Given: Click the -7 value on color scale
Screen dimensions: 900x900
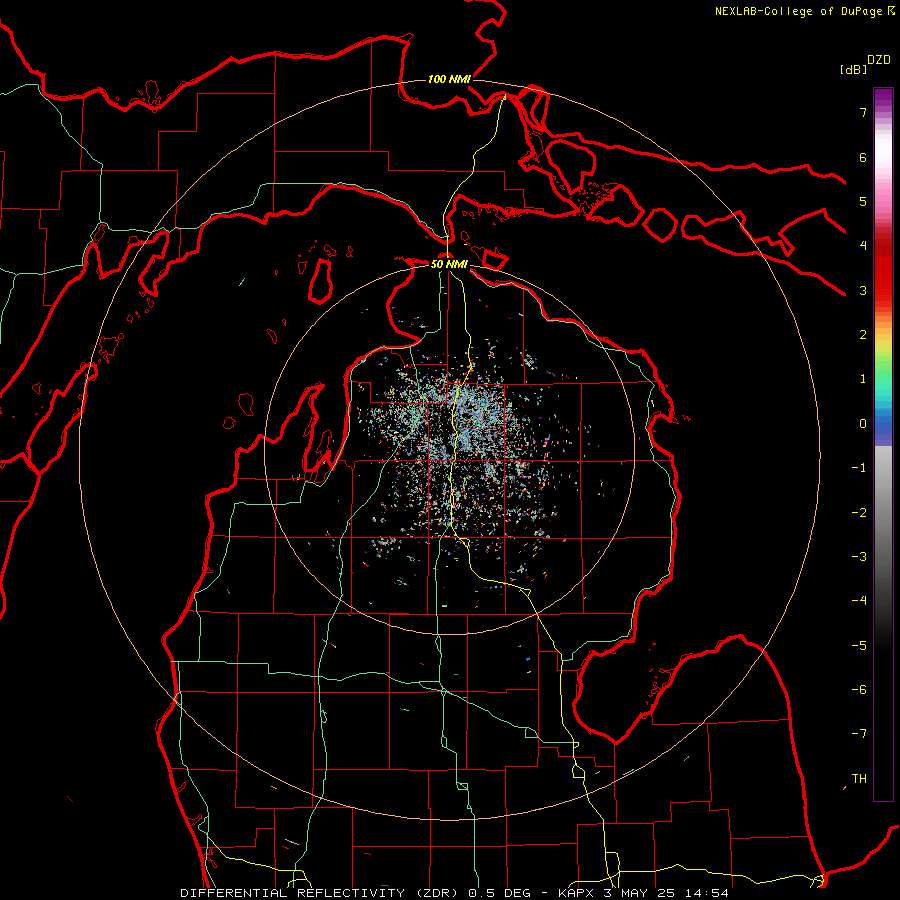Looking at the screenshot, I should click(859, 734).
